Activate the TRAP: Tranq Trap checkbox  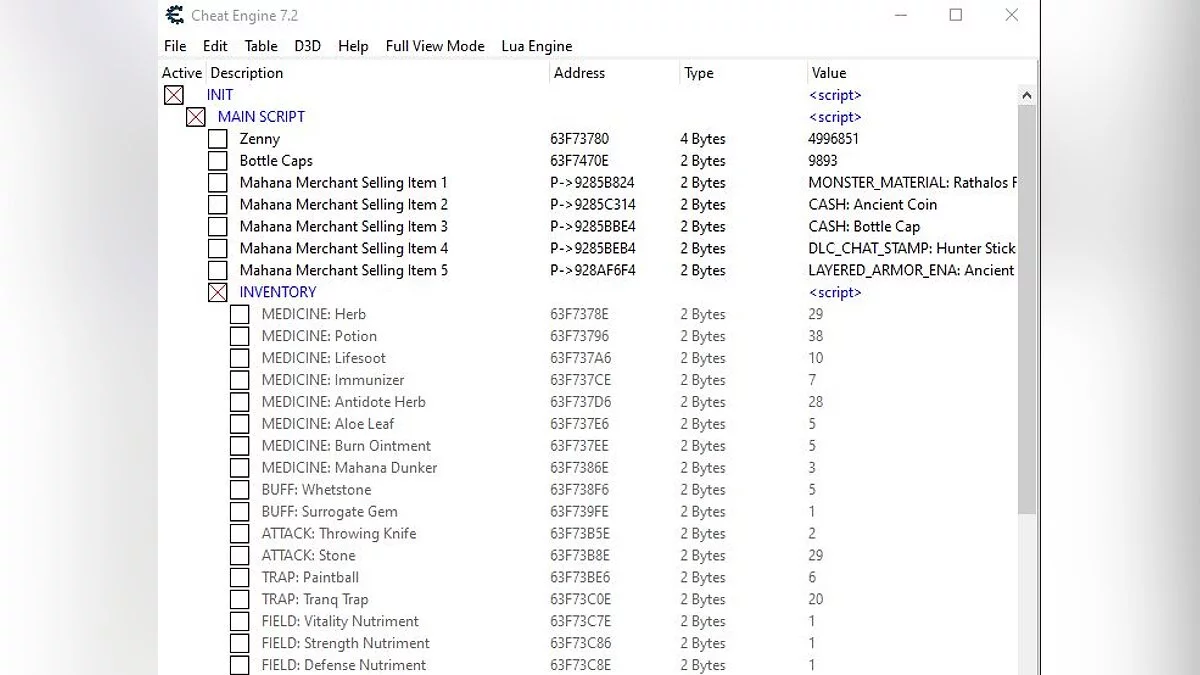click(x=240, y=600)
